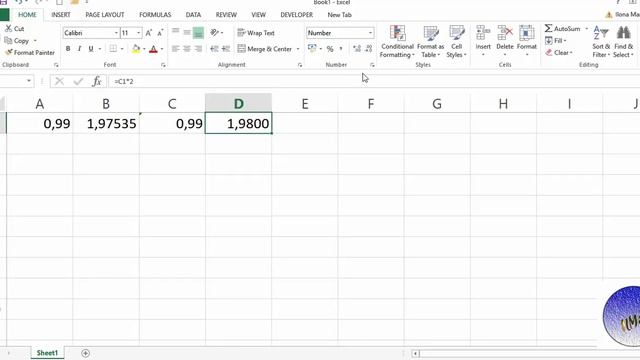Open the font color dropdown arrow
Viewport: 640px width, 360px height.
(162, 49)
